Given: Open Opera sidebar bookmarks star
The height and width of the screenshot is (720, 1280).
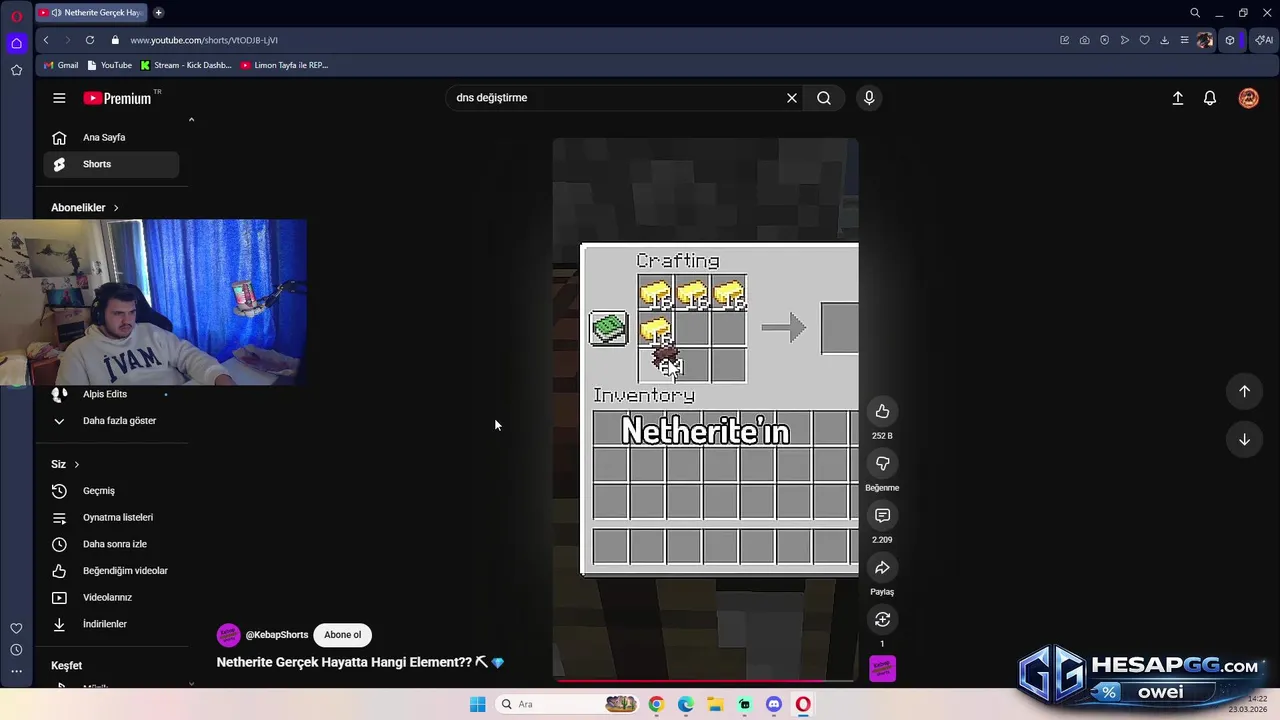Looking at the screenshot, I should [16, 70].
